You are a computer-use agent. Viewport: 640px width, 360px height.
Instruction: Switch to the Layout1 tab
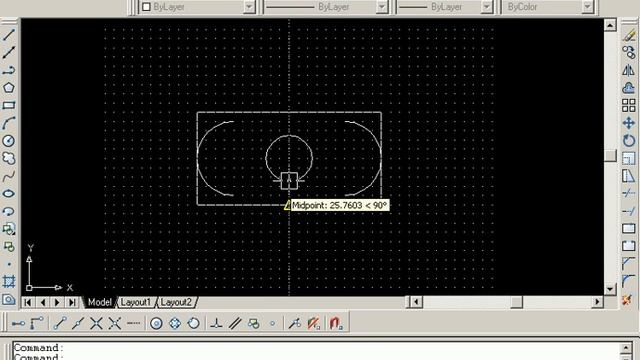pyautogui.click(x=136, y=302)
